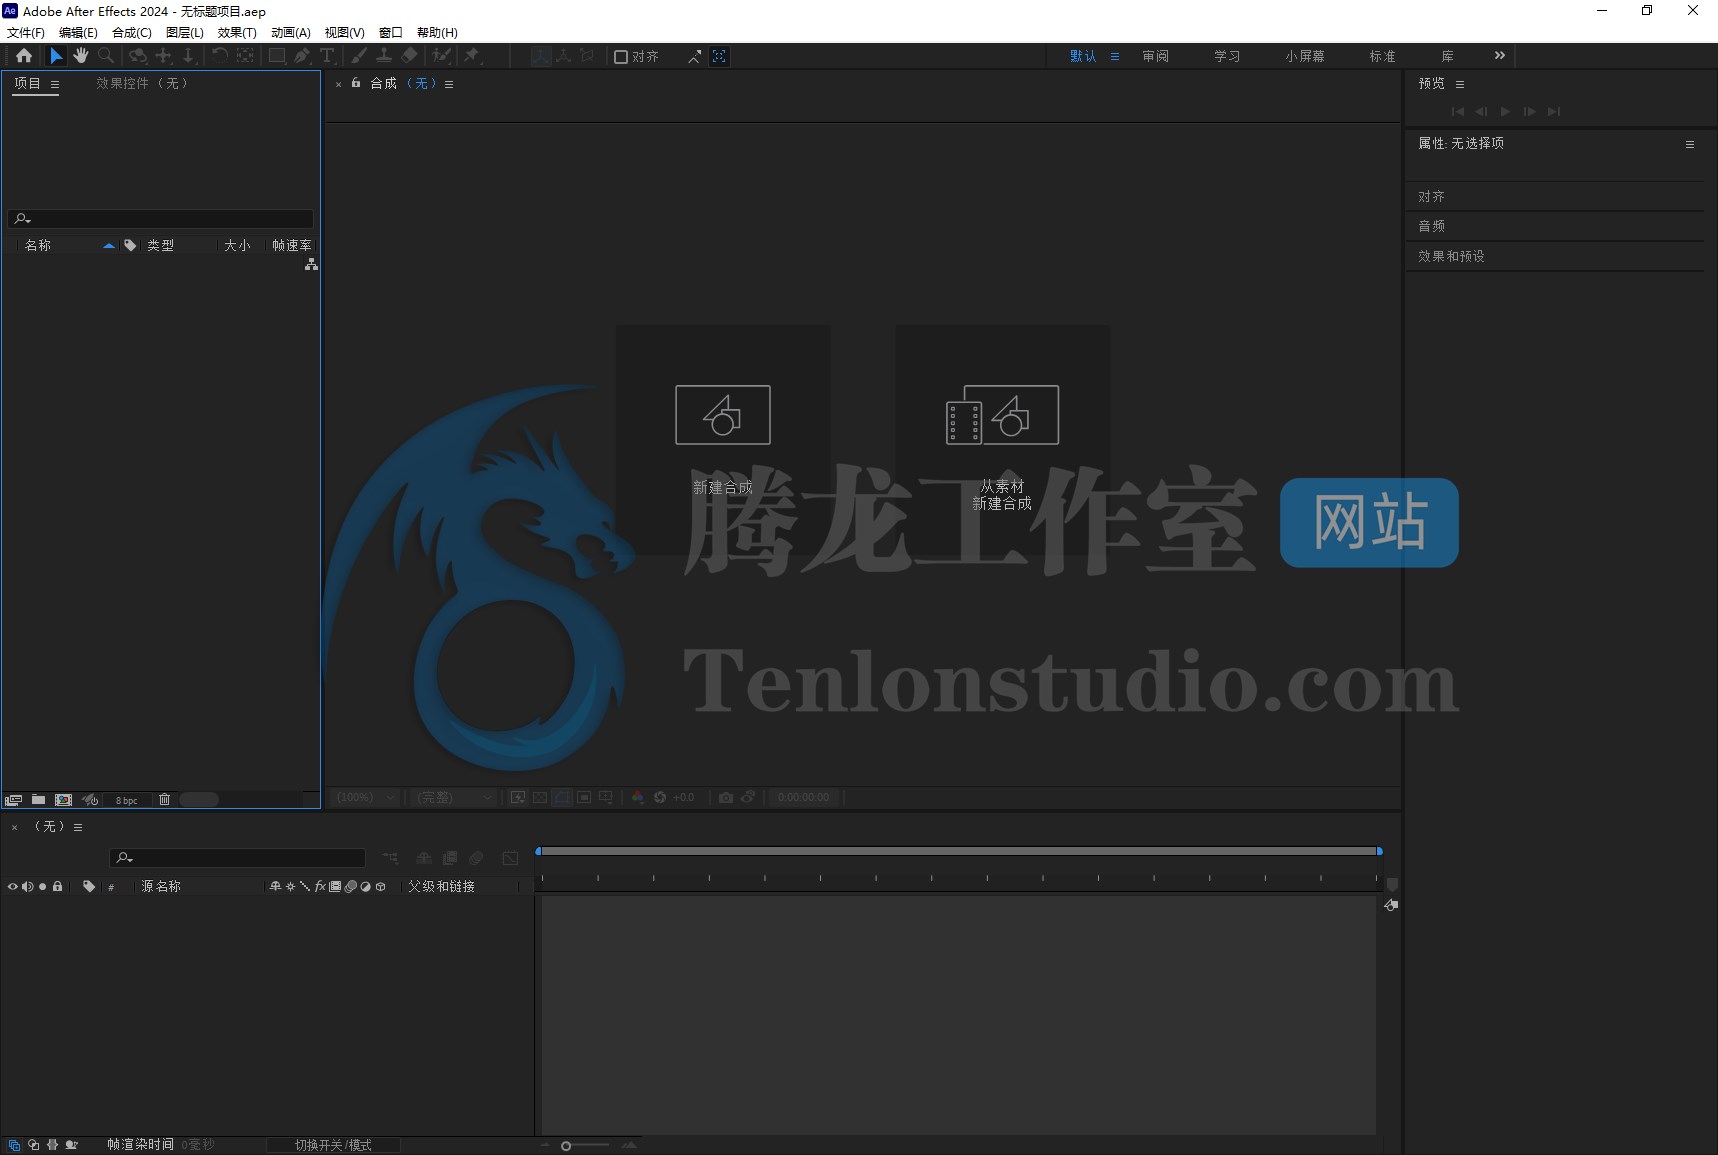Click the play button in 预览 panel

[x=1505, y=112]
